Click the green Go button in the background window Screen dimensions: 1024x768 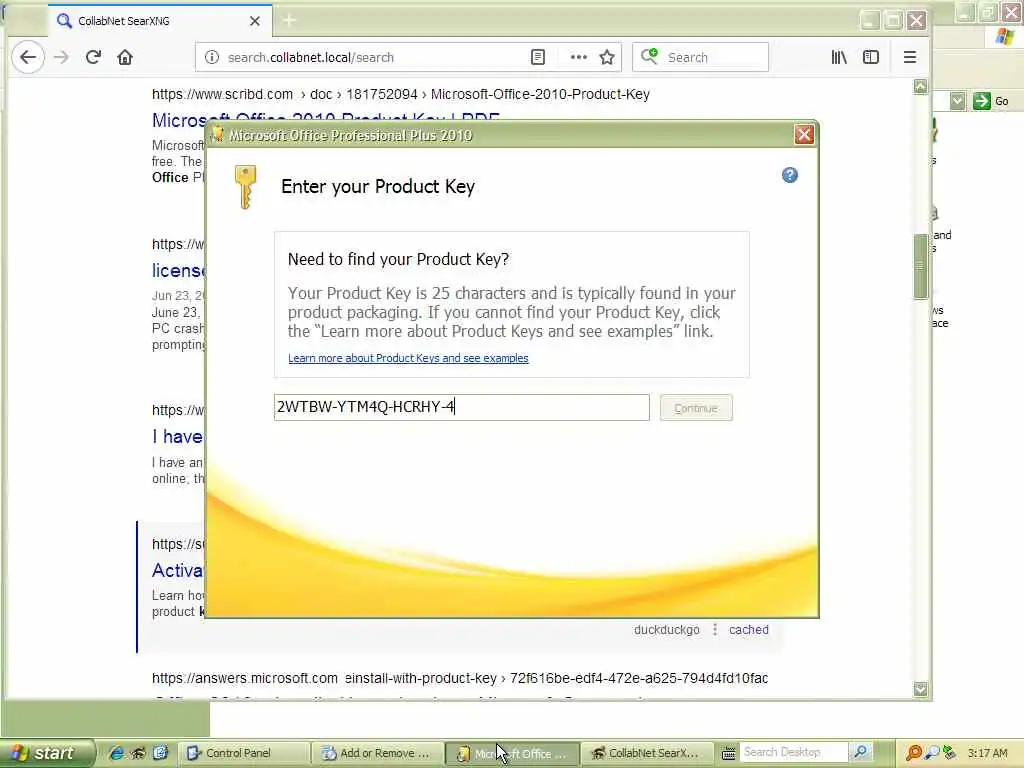click(x=991, y=101)
